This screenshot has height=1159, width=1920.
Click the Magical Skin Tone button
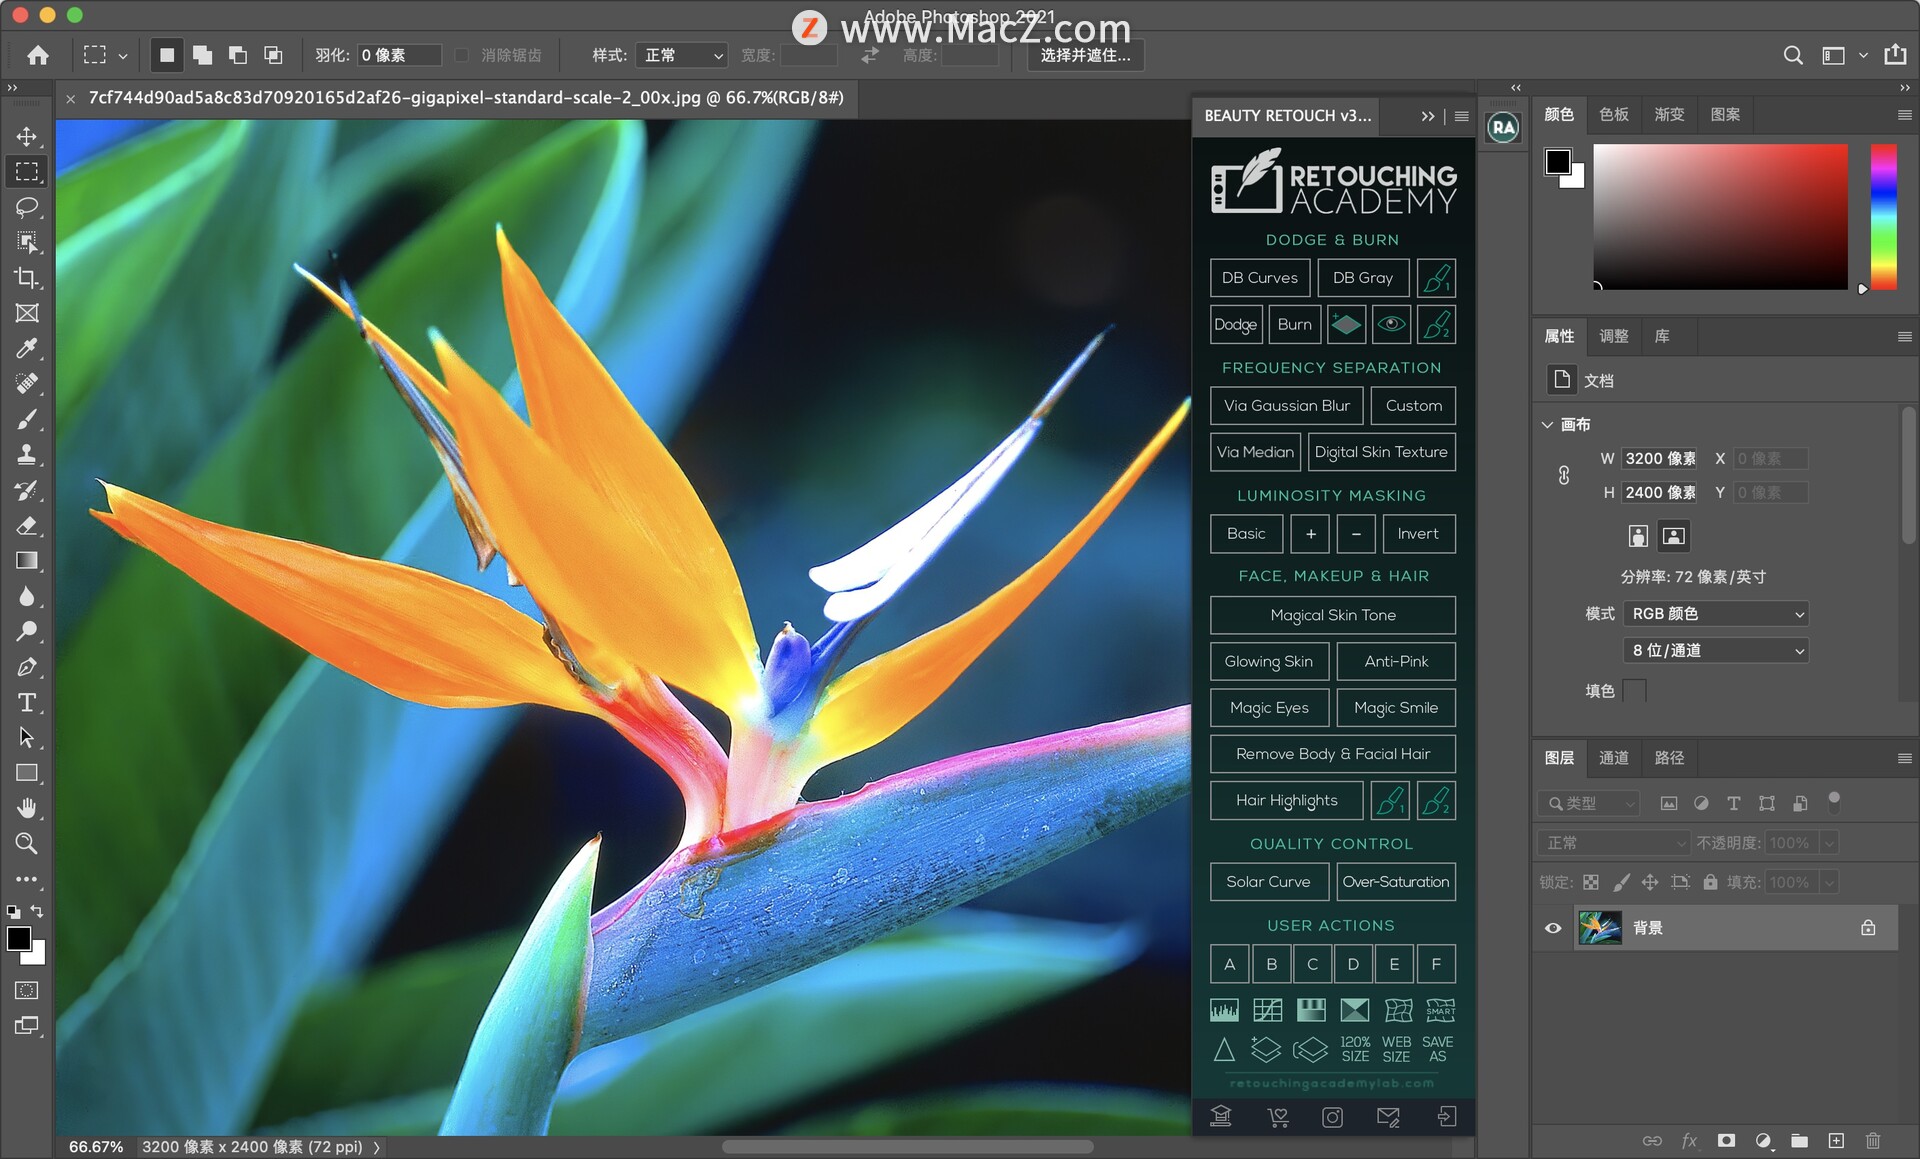coord(1332,615)
